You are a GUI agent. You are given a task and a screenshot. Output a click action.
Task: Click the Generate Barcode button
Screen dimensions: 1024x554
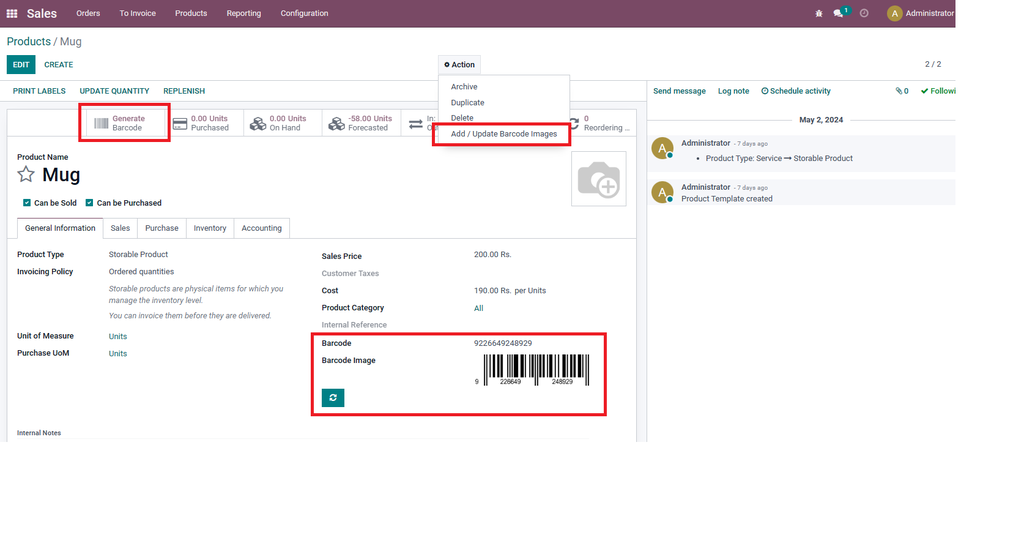tap(125, 123)
